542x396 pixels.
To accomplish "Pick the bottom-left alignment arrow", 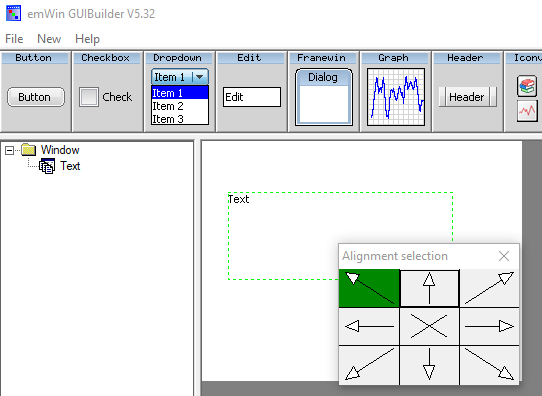I will point(369,365).
